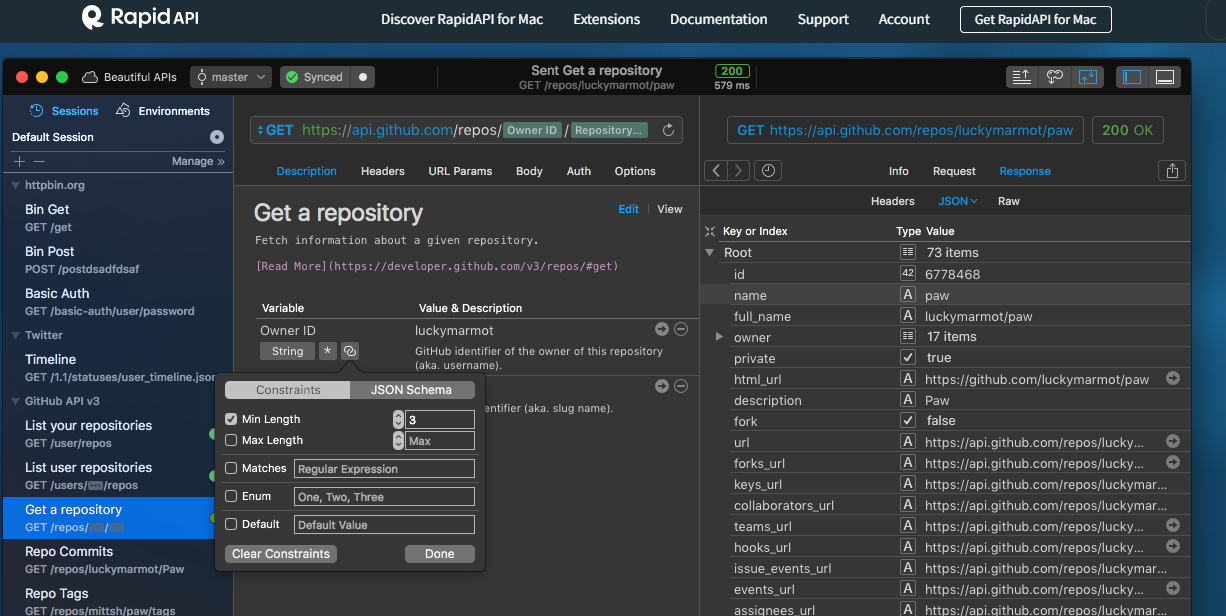Click the plus icon to add a request
The height and width of the screenshot is (616, 1226).
(19, 161)
